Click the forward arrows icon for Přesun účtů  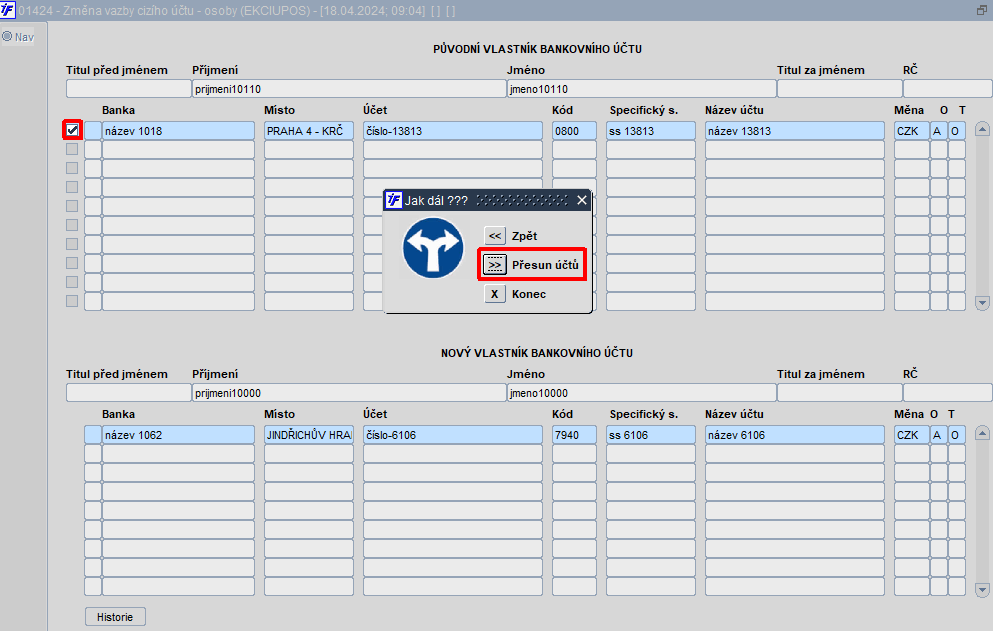pos(495,265)
